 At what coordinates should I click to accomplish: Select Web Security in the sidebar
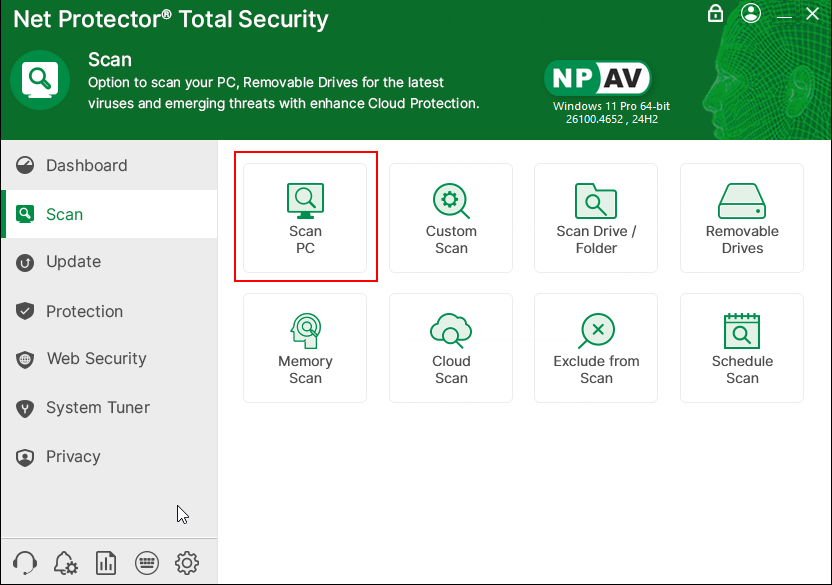pos(96,359)
